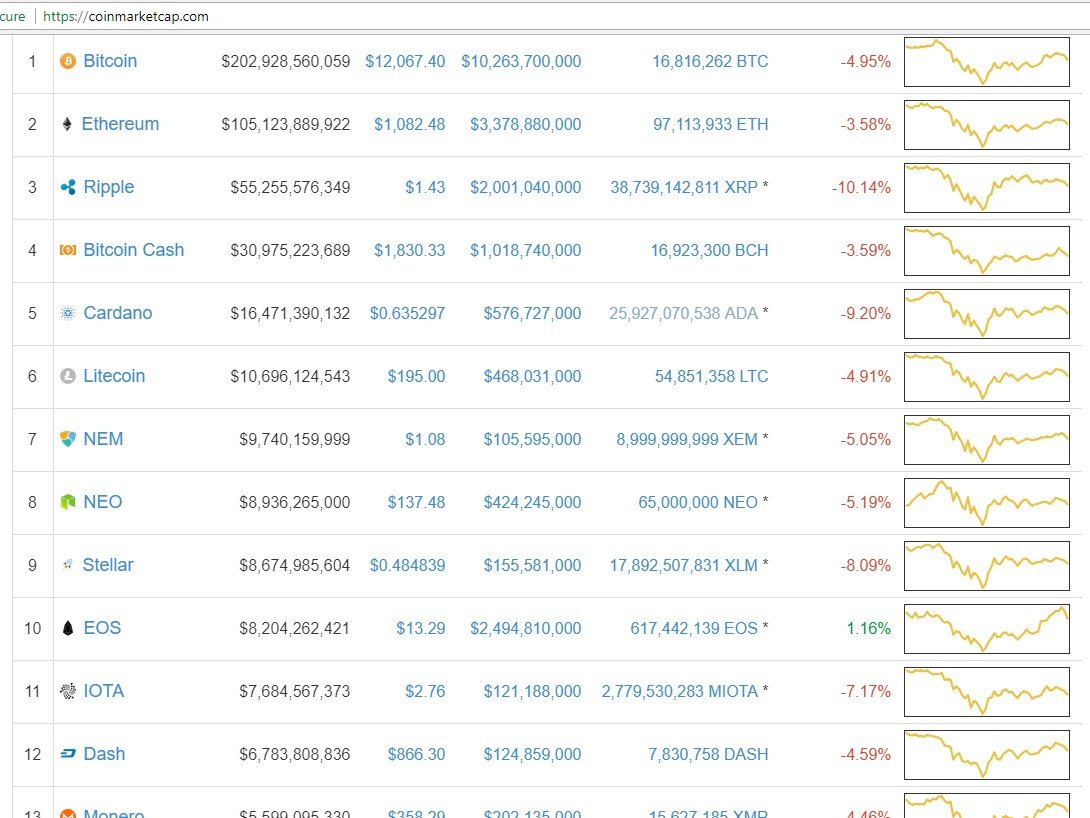Open the Ripple price sparkline chart
Viewport: 1090px width, 818px height.
coord(986,188)
